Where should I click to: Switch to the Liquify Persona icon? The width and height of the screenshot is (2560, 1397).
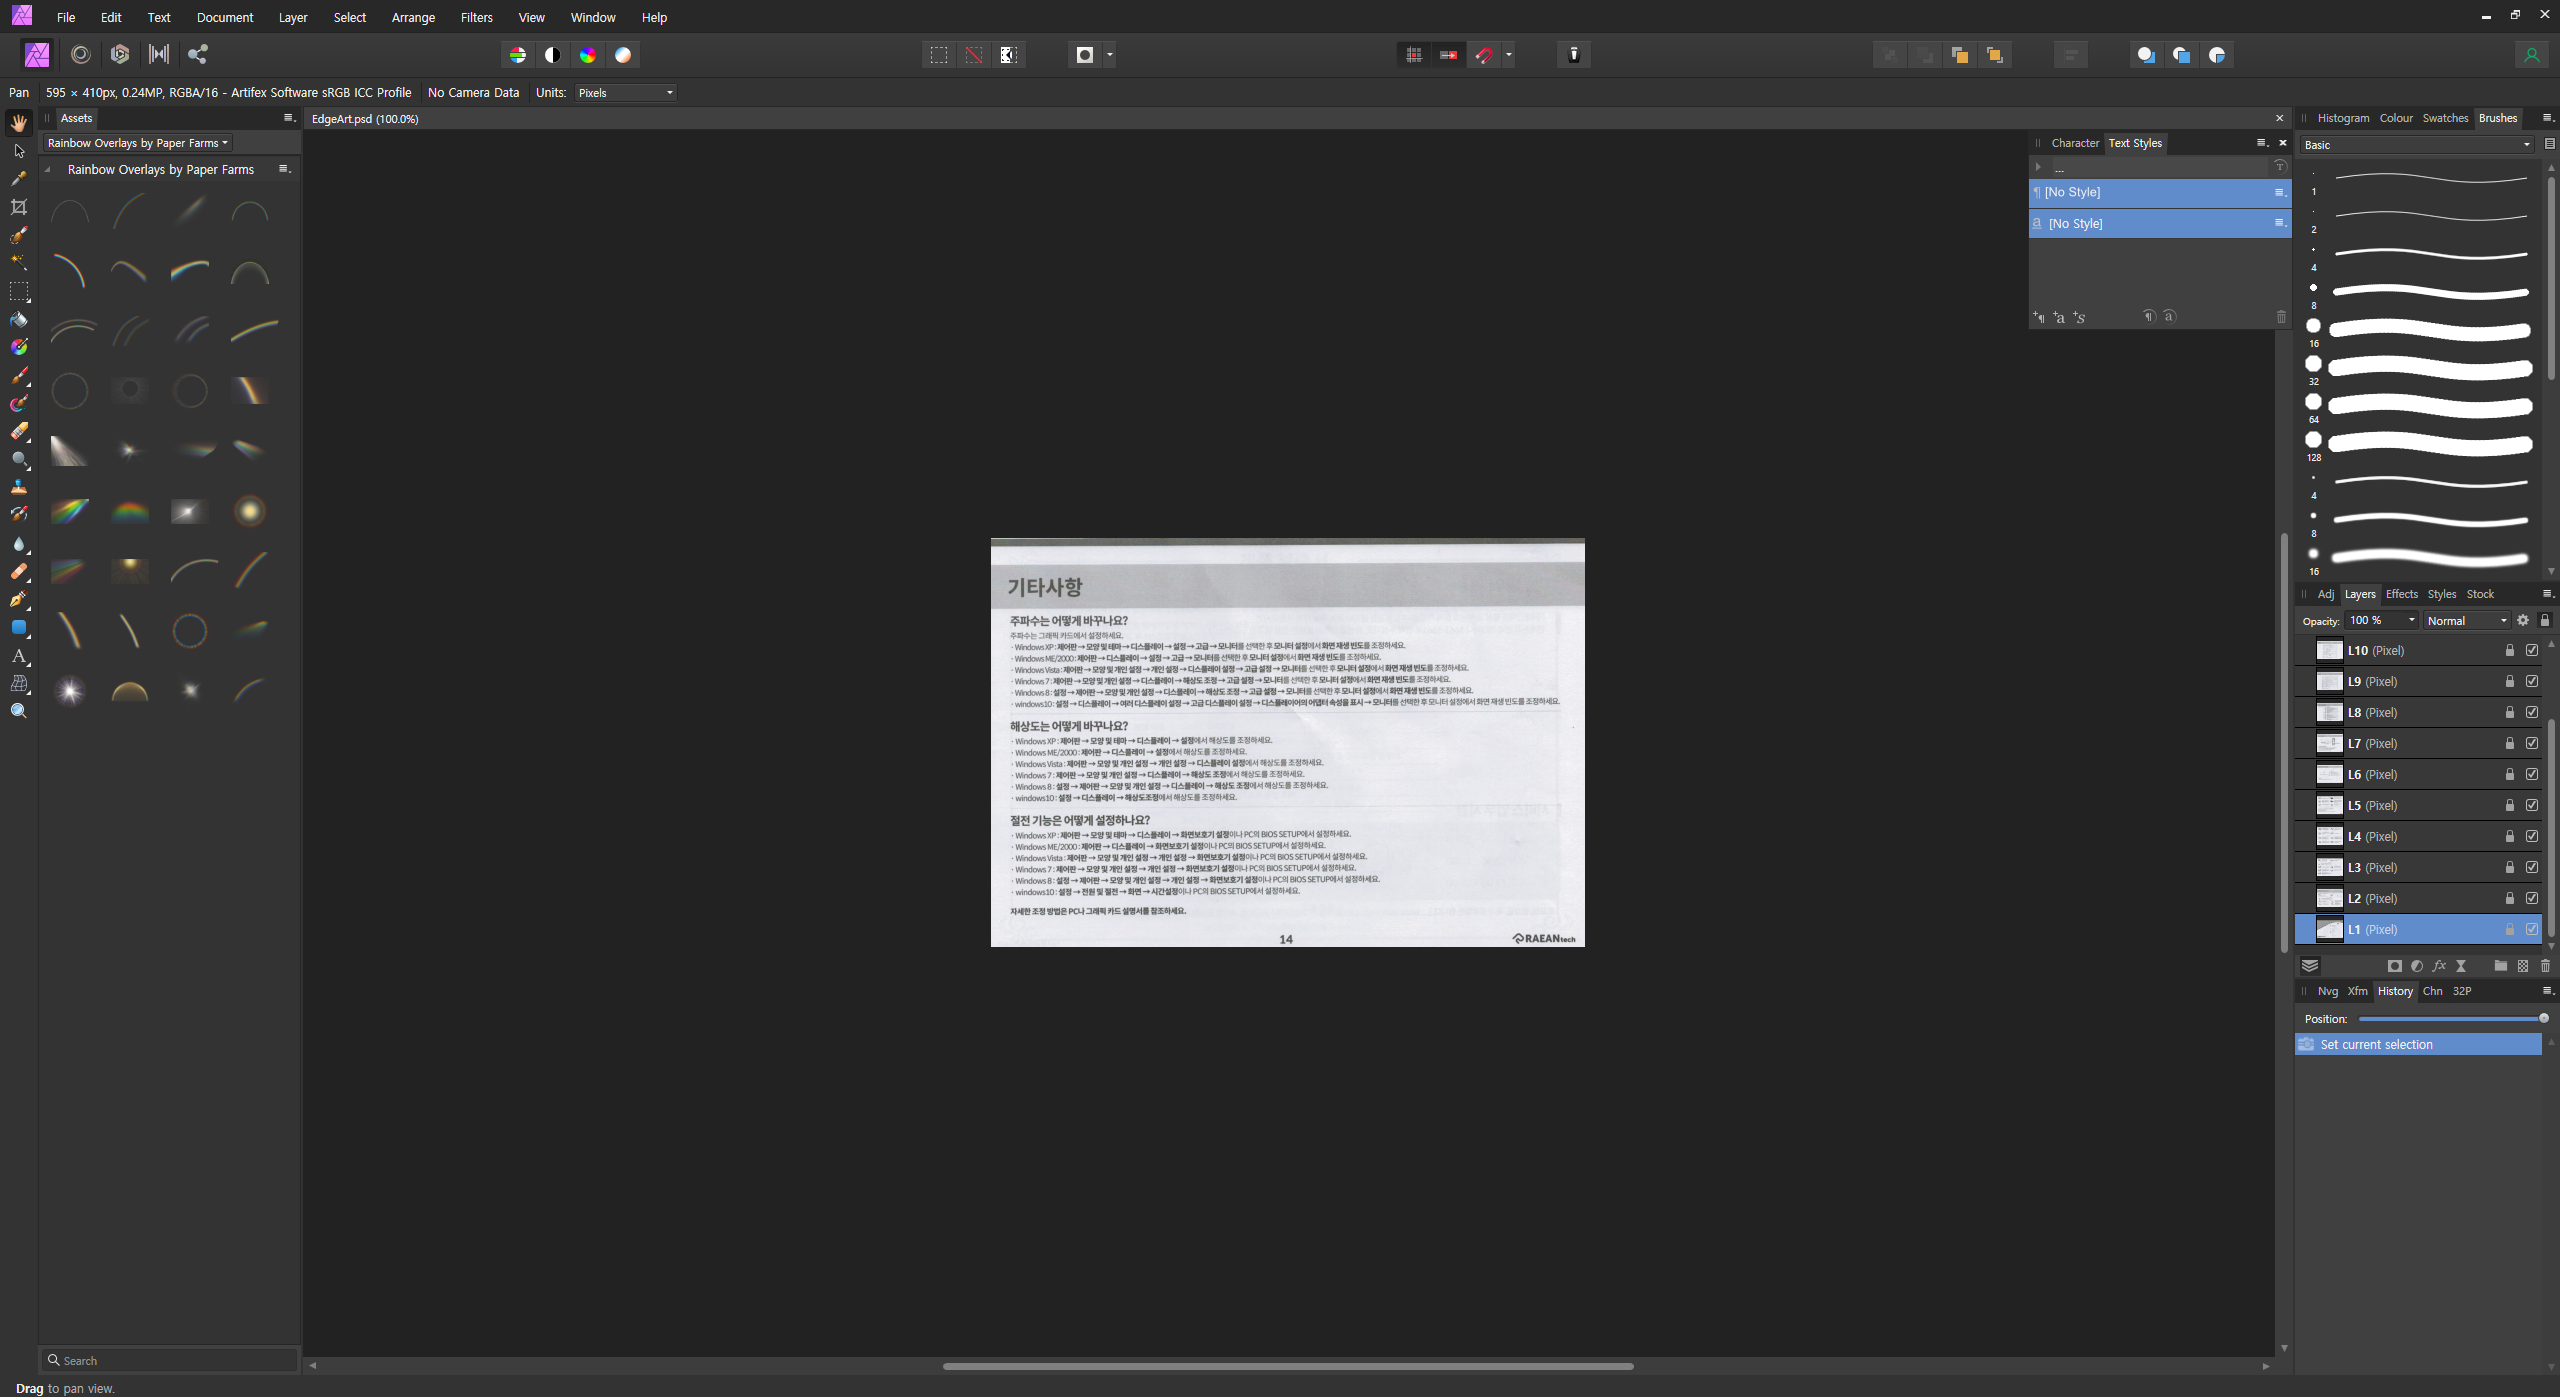pos(80,55)
